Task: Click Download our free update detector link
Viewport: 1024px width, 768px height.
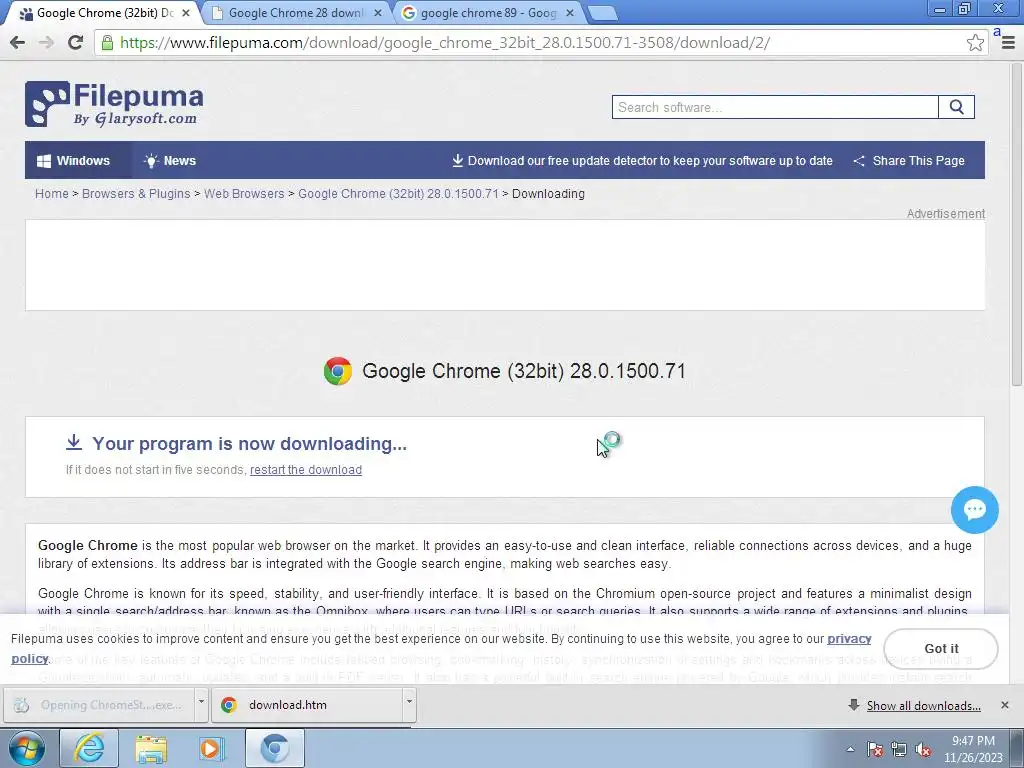Action: click(643, 161)
